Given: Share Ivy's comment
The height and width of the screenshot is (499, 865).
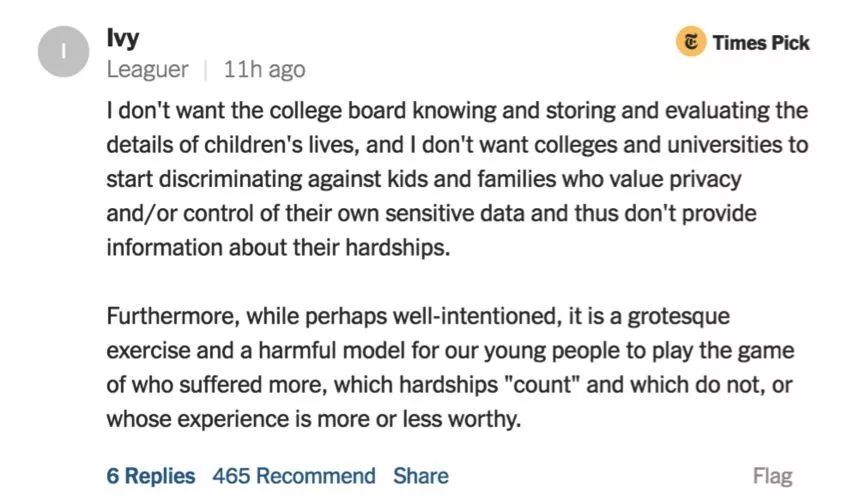Looking at the screenshot, I should coord(420,476).
